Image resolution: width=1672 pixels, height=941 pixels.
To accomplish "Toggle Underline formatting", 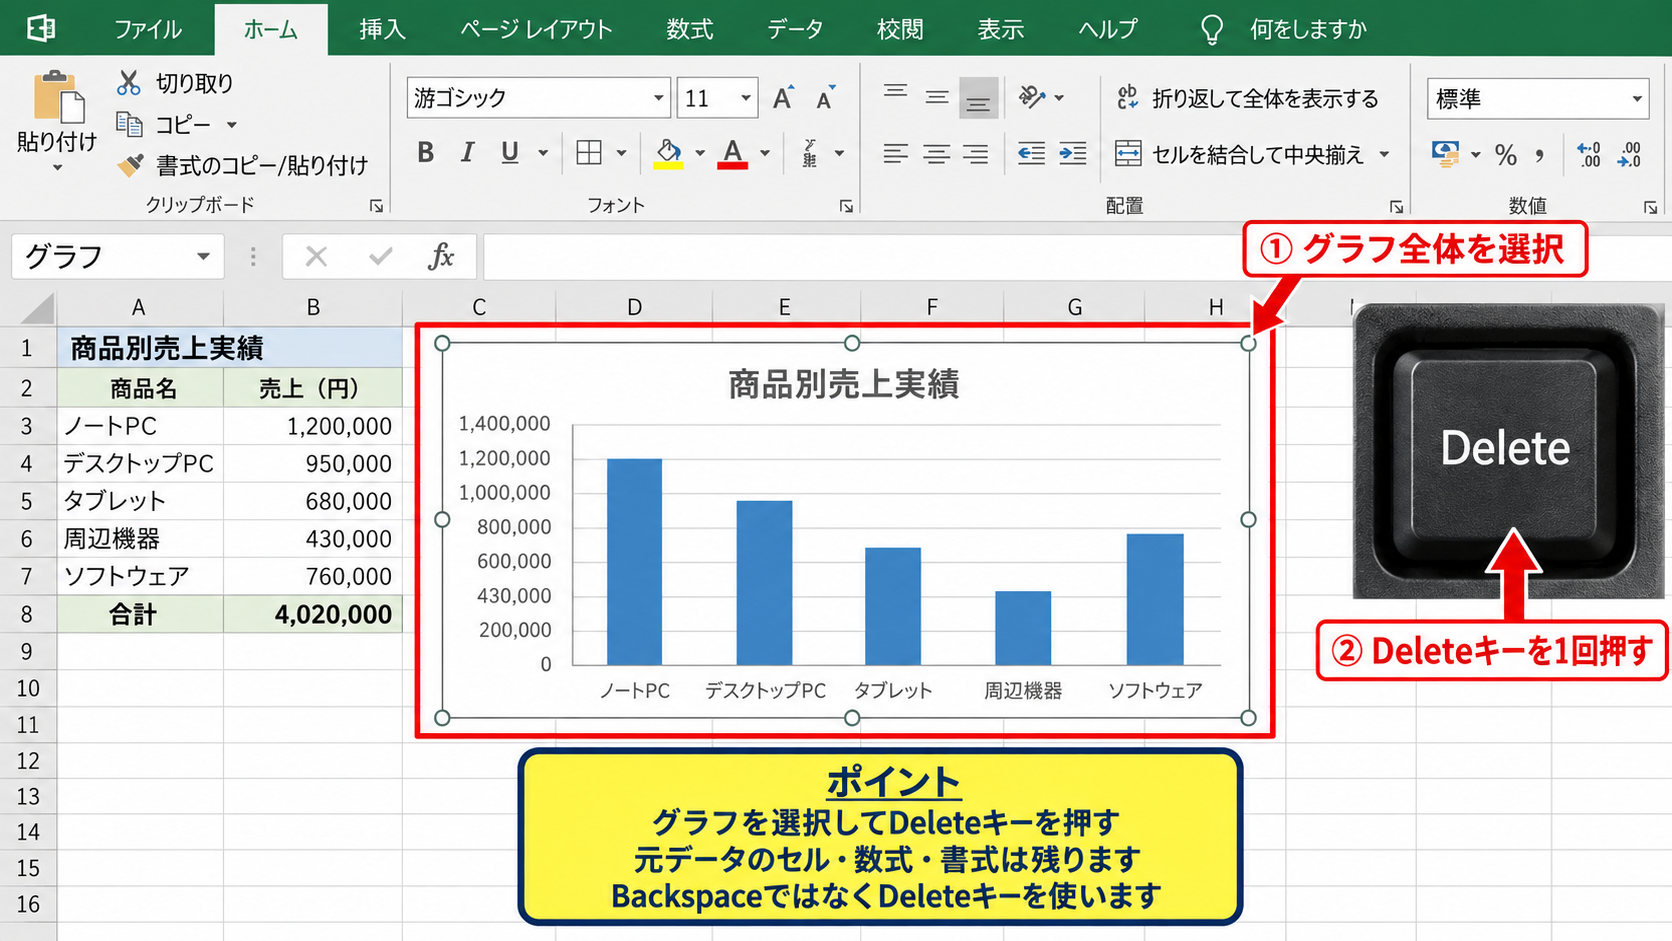I will click(x=510, y=153).
